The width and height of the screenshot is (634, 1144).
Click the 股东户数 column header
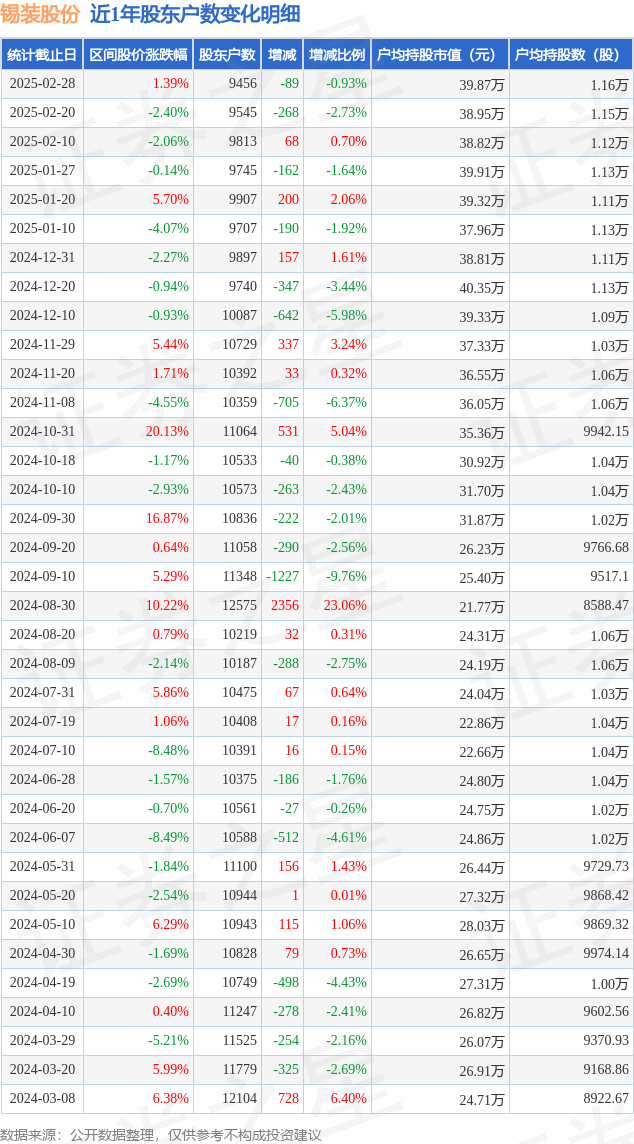(227, 55)
